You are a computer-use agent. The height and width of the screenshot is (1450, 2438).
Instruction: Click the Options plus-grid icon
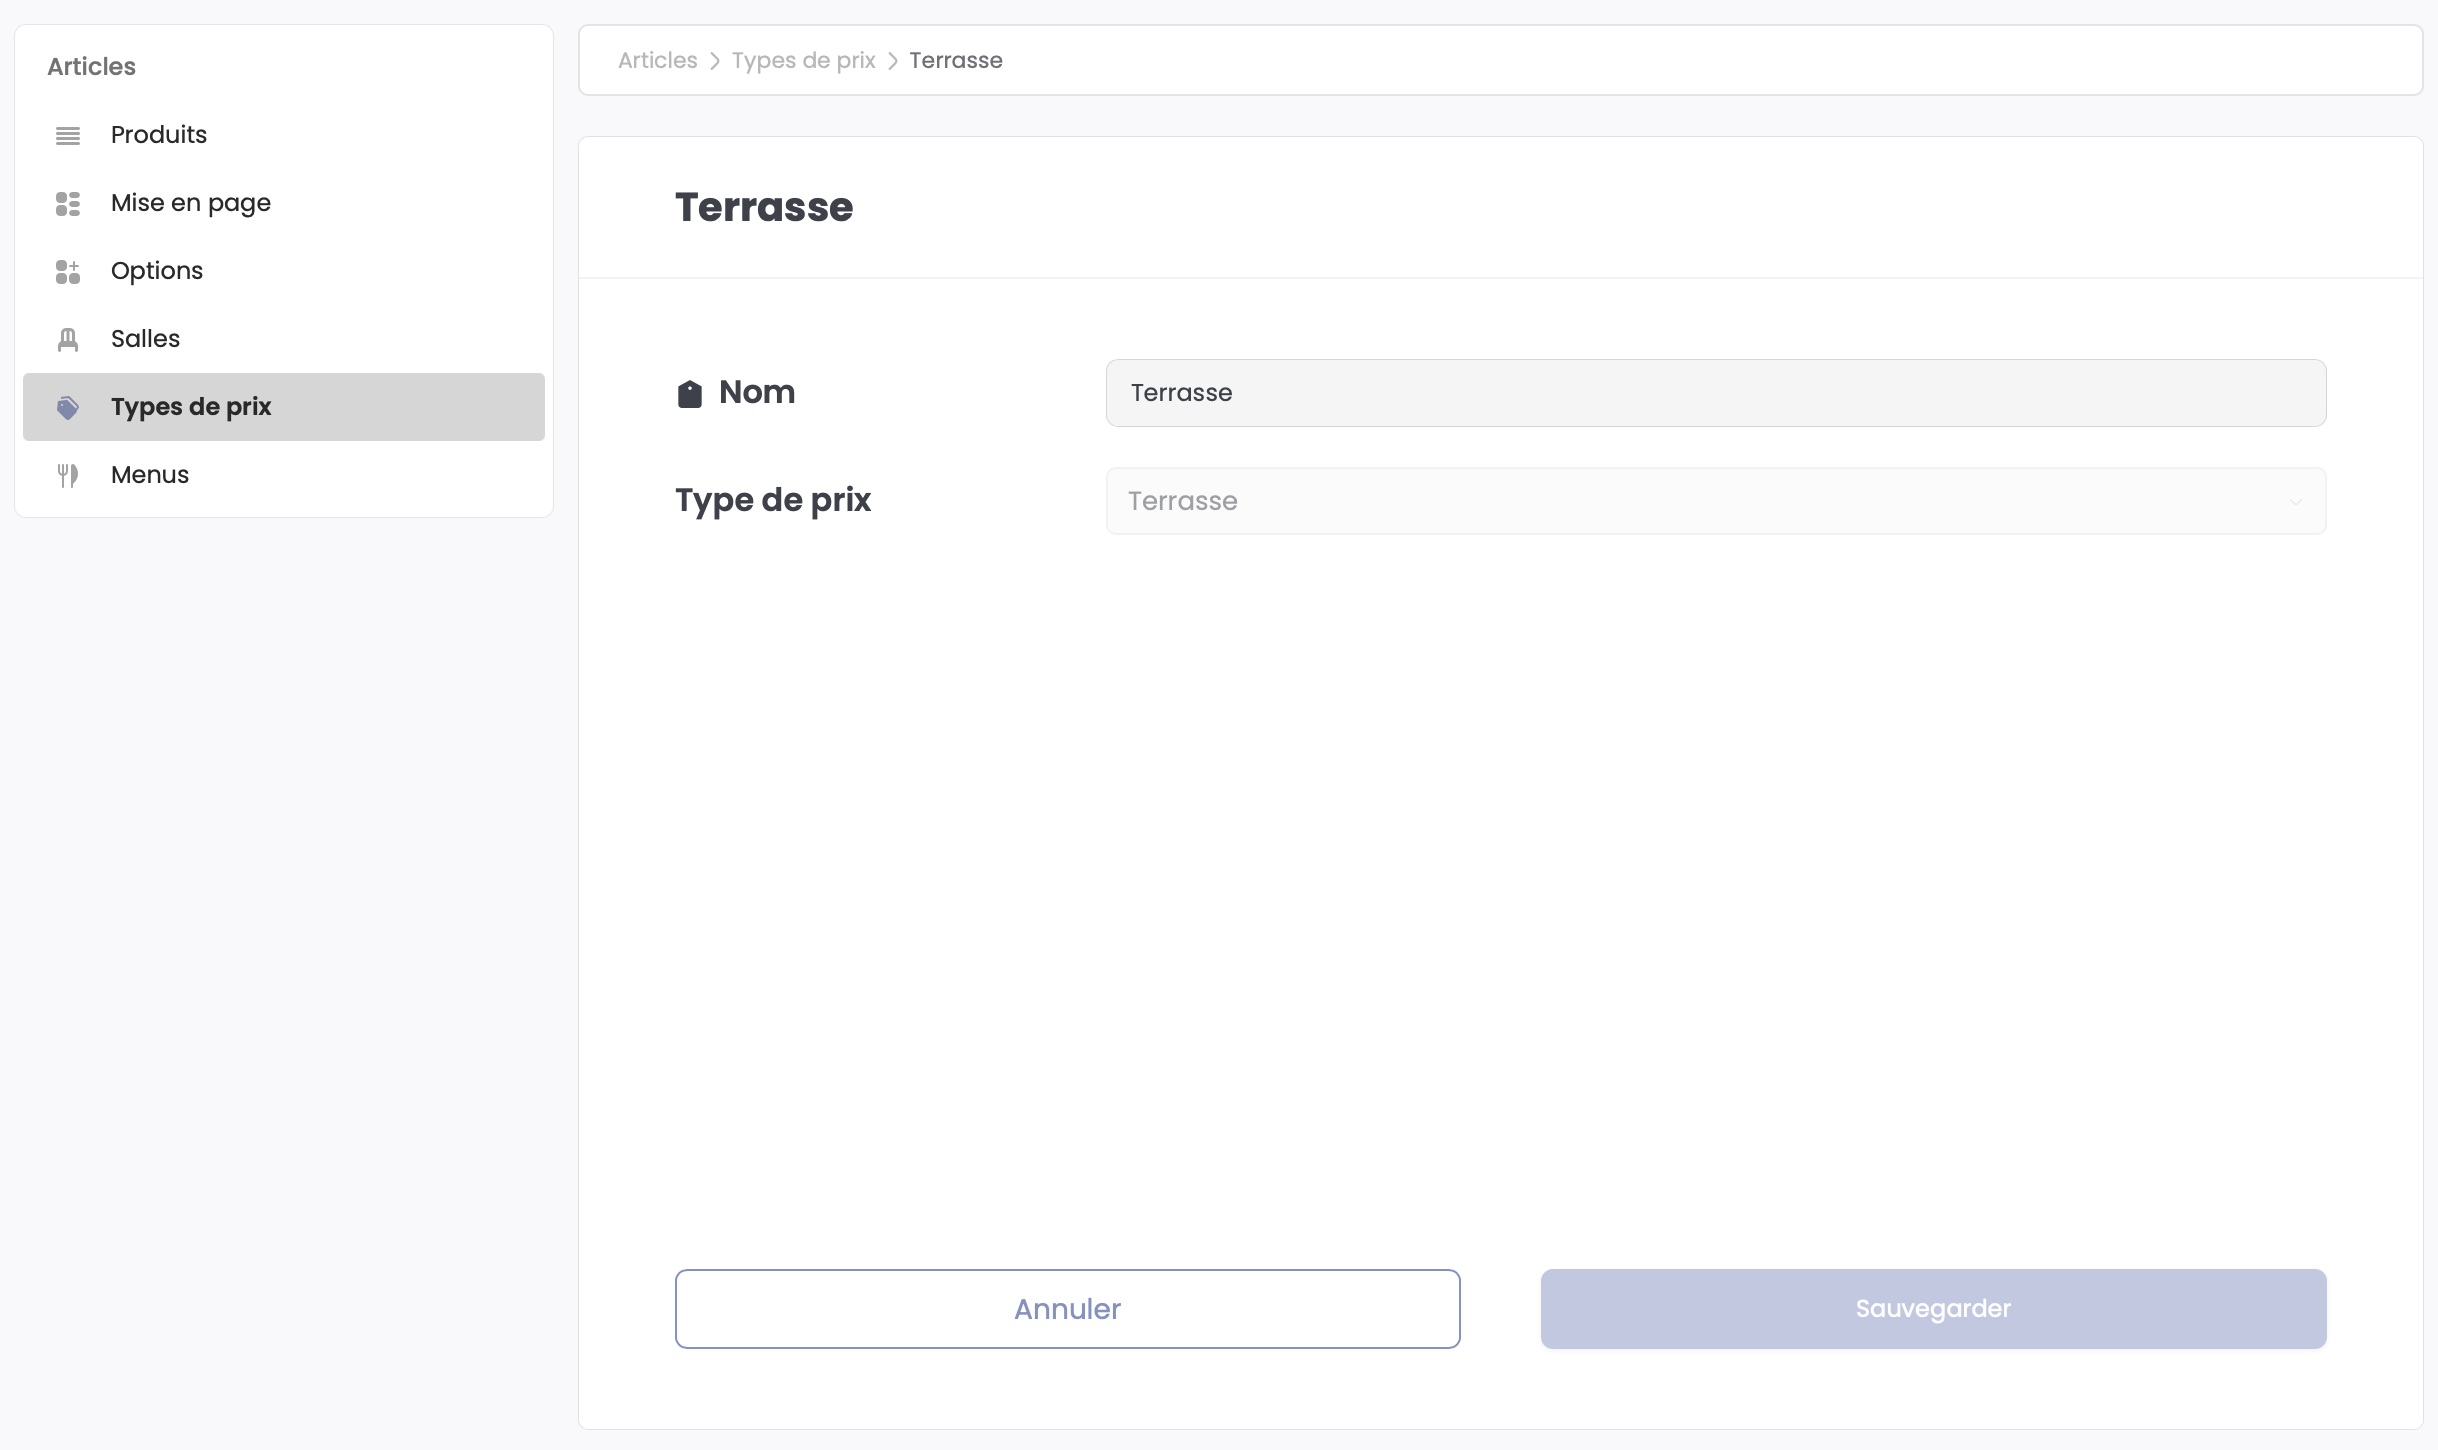coord(68,271)
